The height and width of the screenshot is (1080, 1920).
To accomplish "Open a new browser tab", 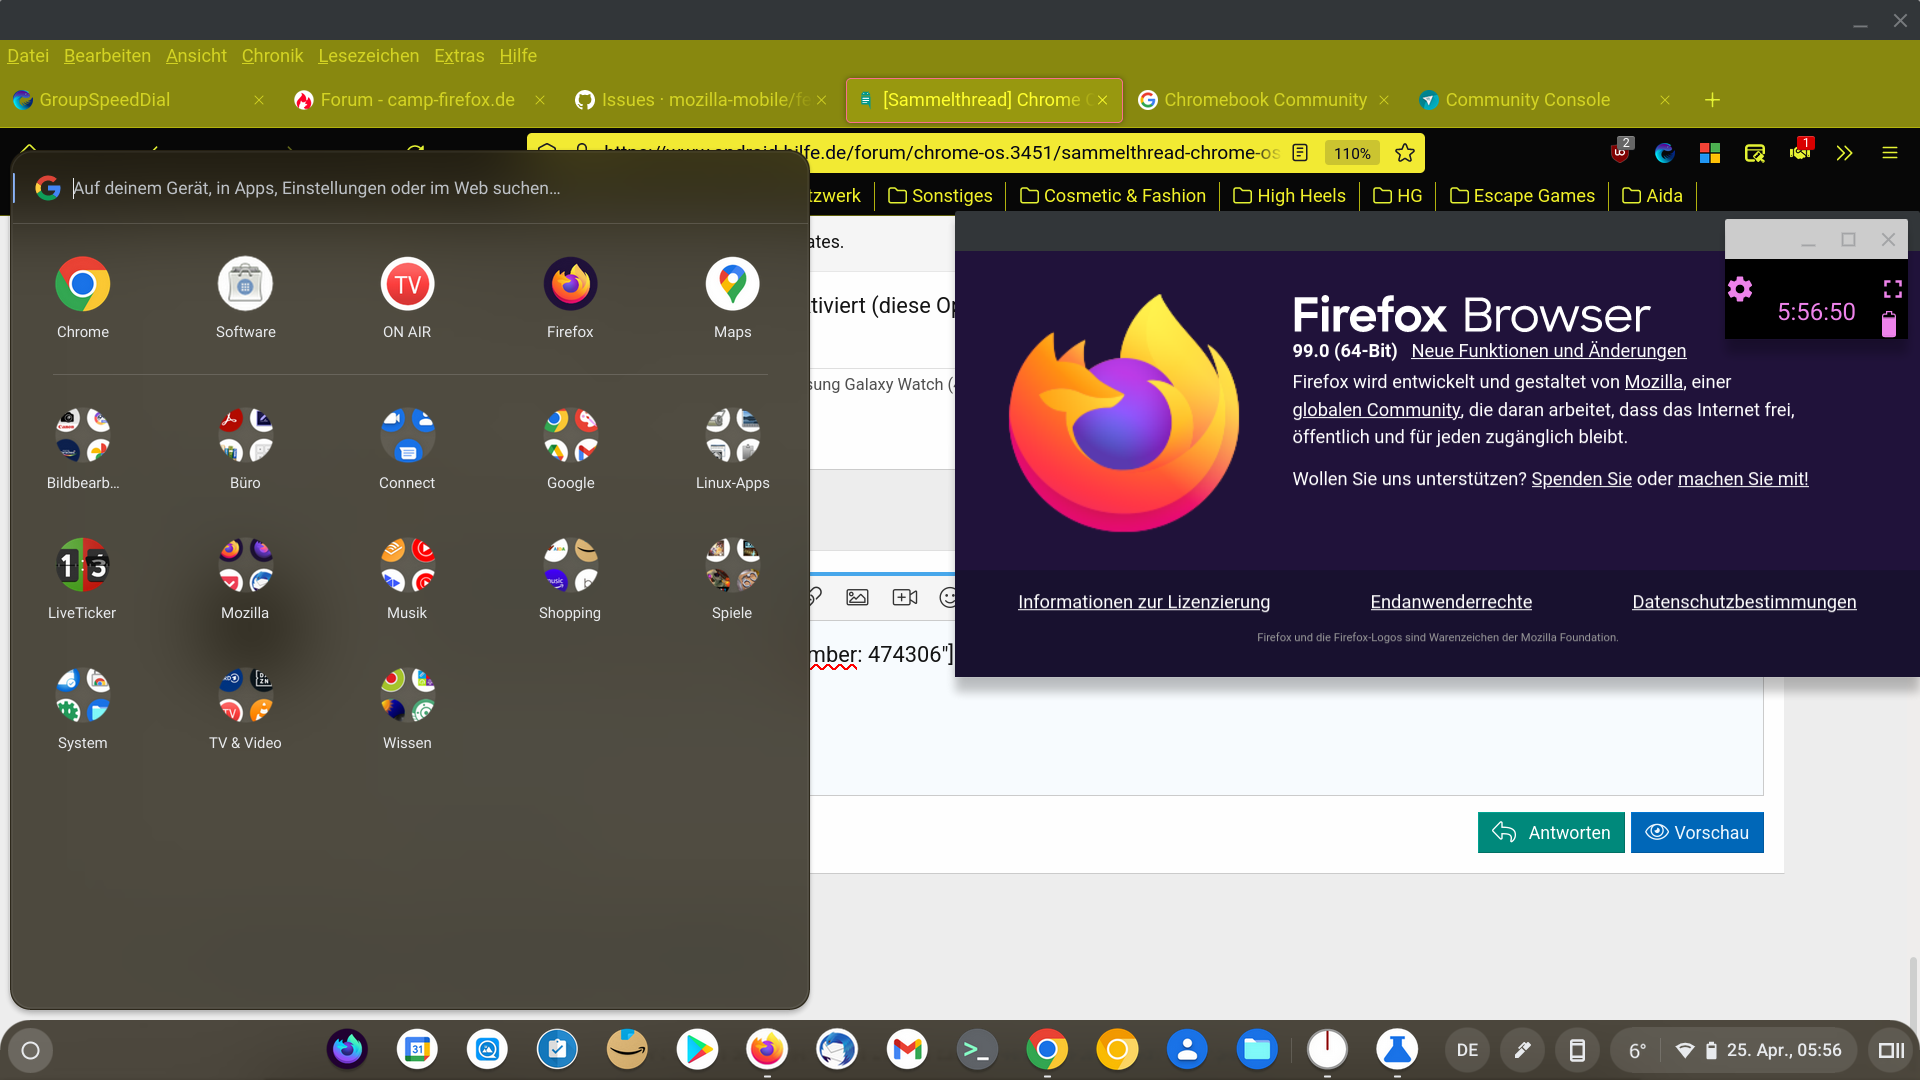I will pos(1712,100).
